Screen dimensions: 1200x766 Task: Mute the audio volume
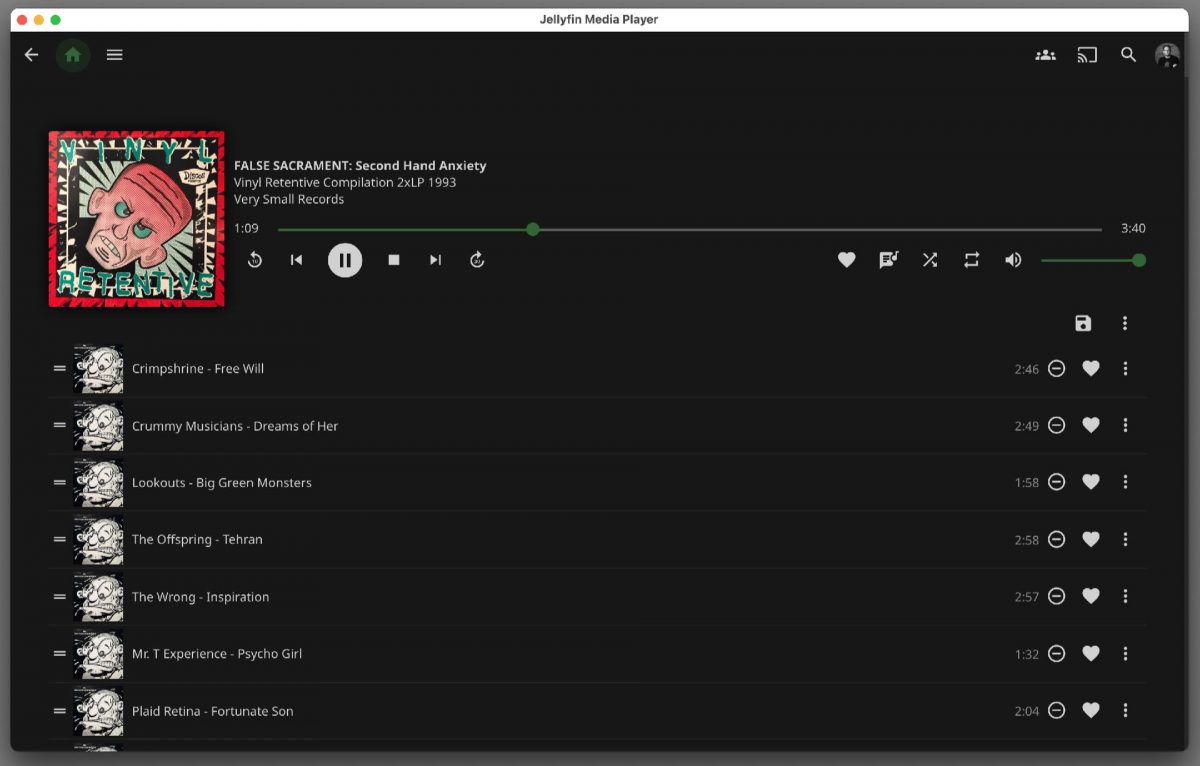1013,260
